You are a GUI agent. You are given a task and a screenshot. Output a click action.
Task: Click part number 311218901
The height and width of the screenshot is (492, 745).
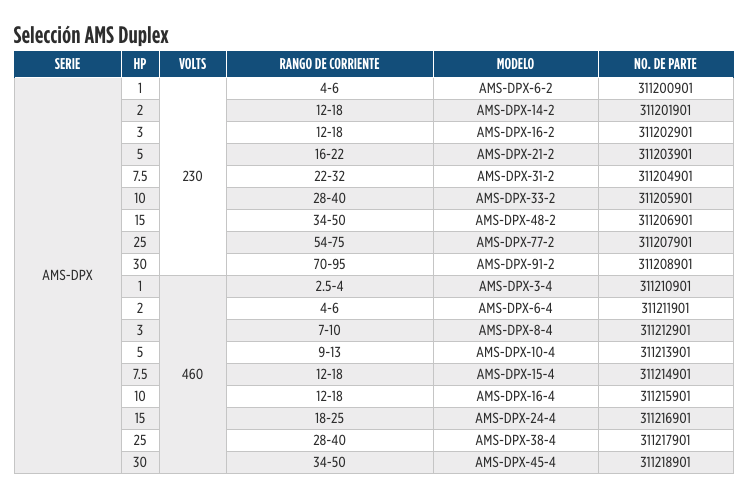[665, 463]
